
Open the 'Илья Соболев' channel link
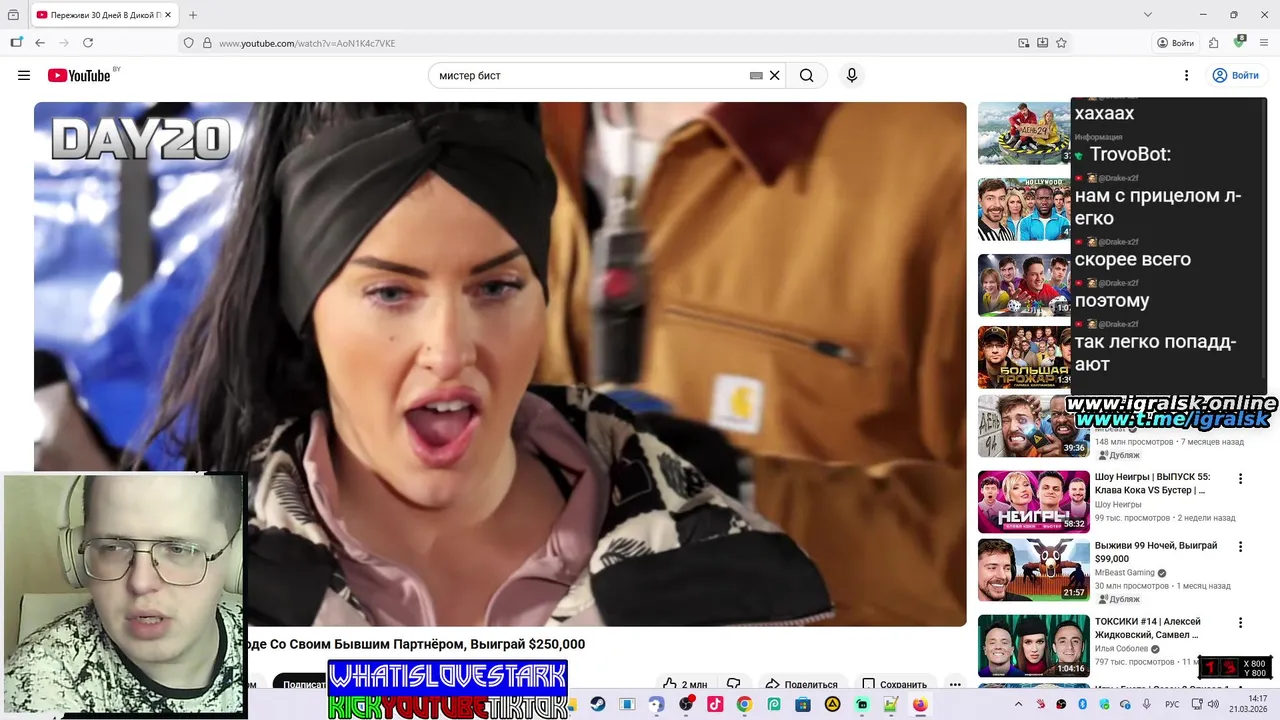1122,649
